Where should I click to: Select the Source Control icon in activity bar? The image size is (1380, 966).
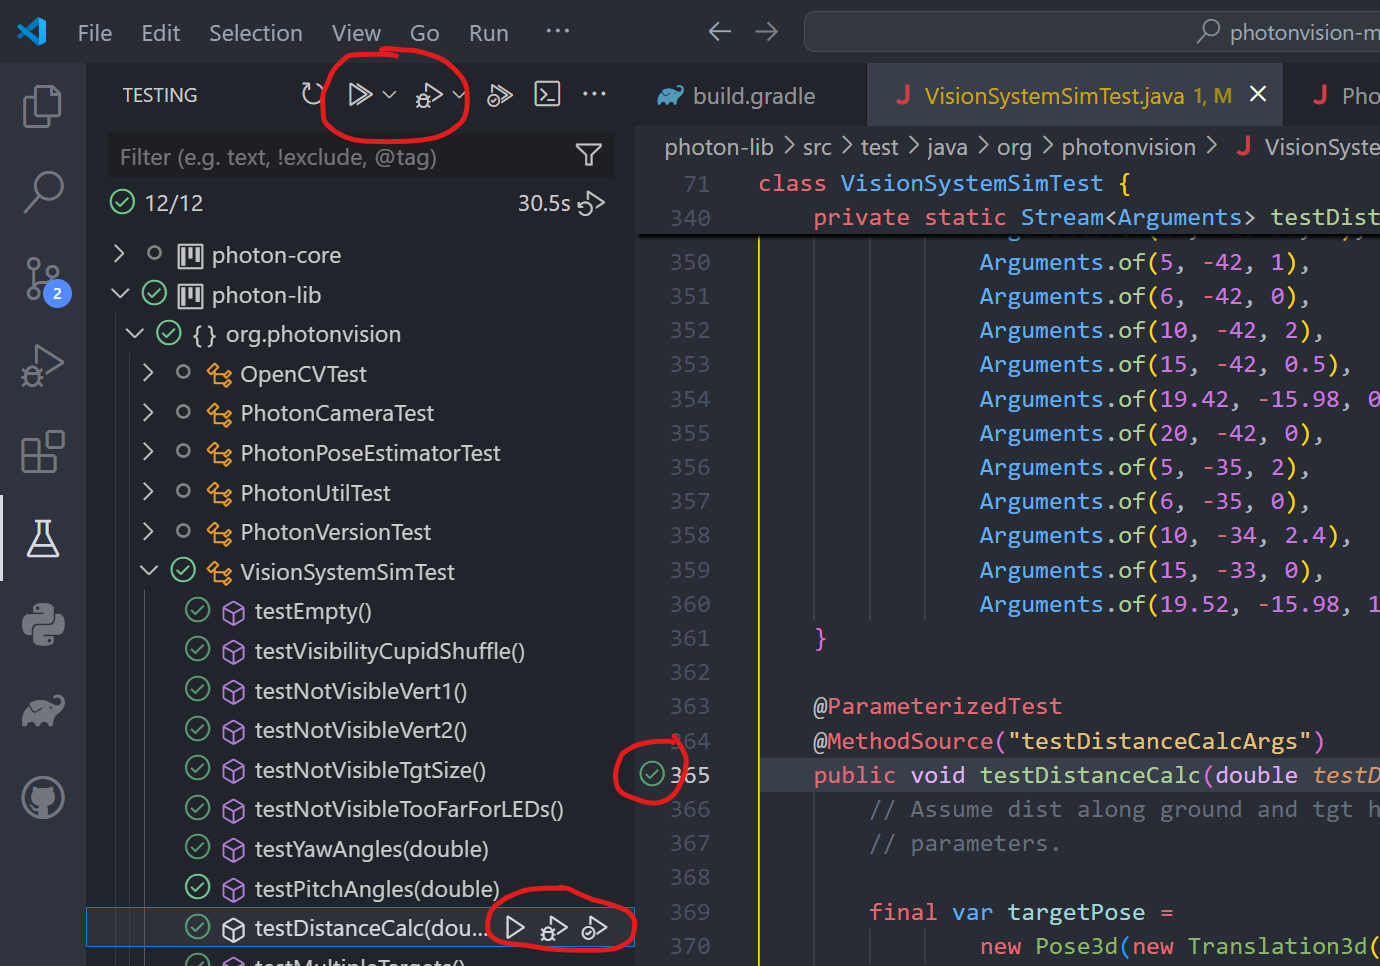click(42, 280)
